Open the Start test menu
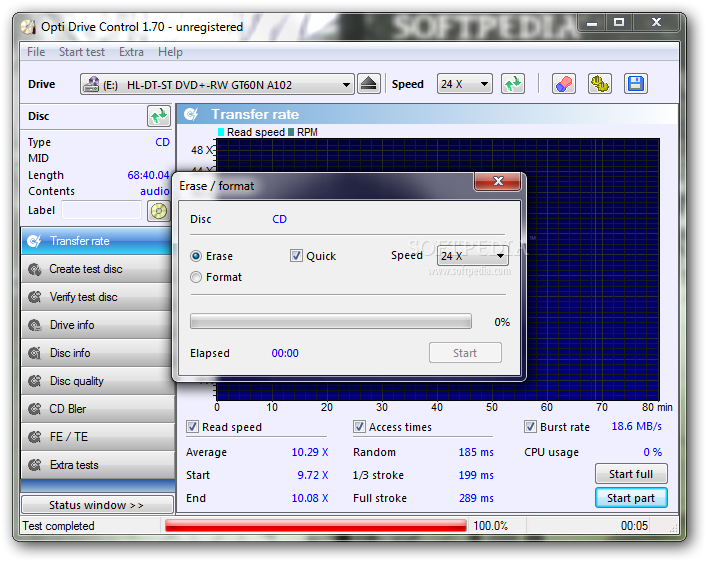The width and height of the screenshot is (707, 562). tap(82, 52)
